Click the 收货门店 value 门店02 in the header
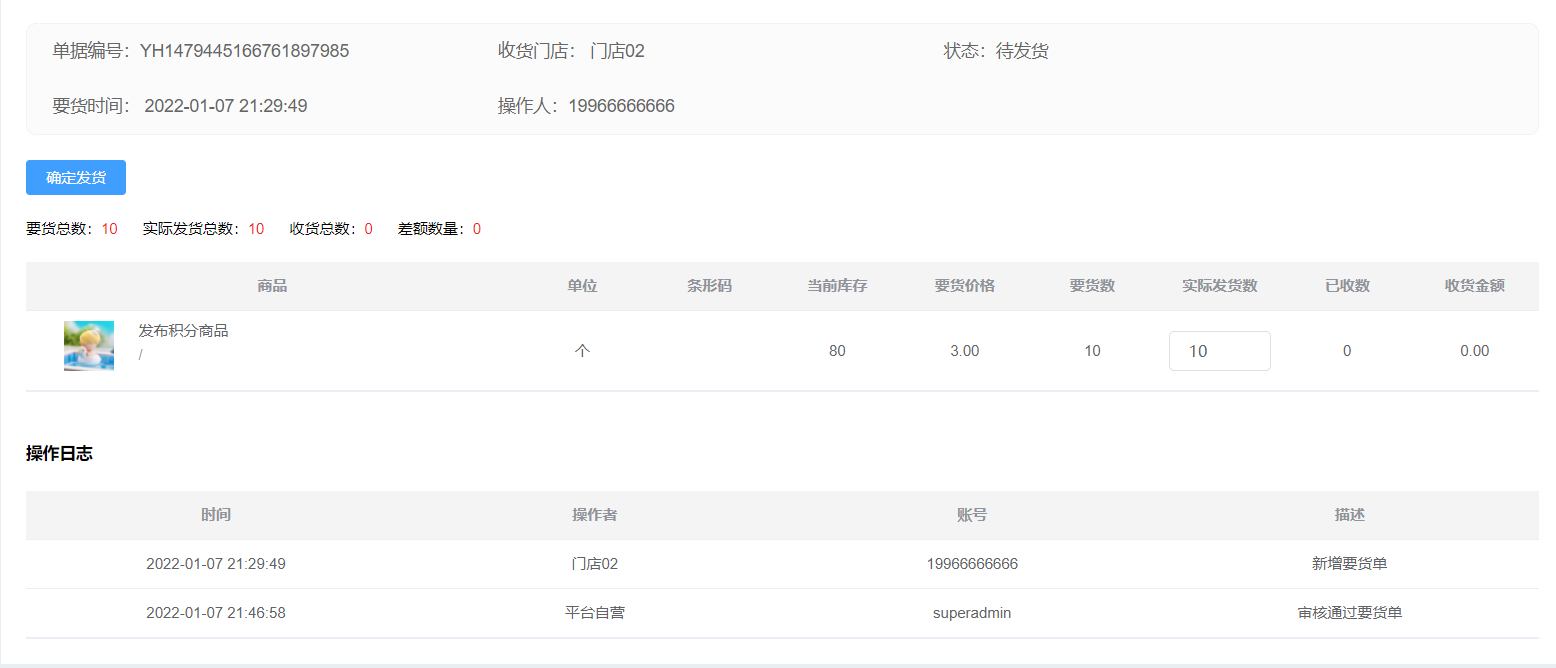Image resolution: width=1556 pixels, height=668 pixels. tap(617, 51)
